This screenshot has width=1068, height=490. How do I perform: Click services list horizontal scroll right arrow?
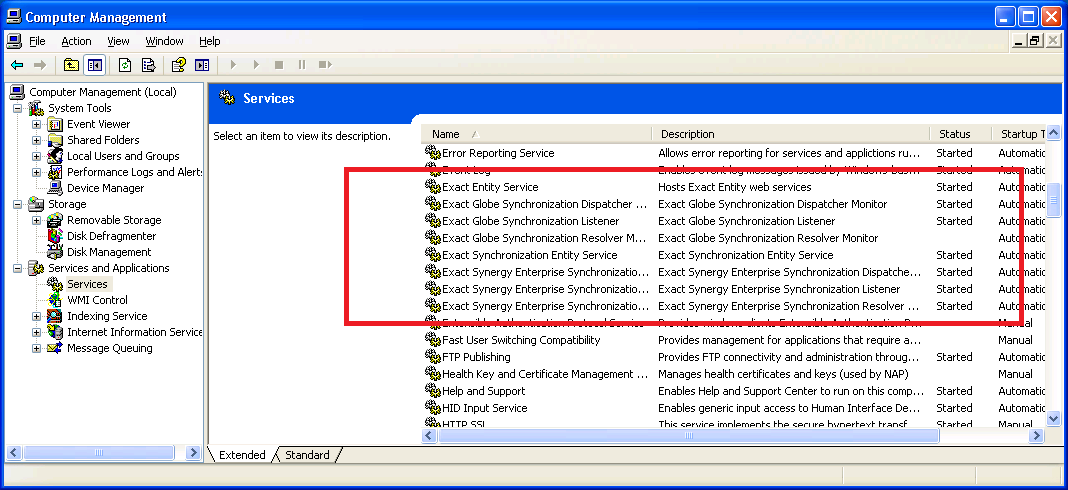click(x=1037, y=435)
